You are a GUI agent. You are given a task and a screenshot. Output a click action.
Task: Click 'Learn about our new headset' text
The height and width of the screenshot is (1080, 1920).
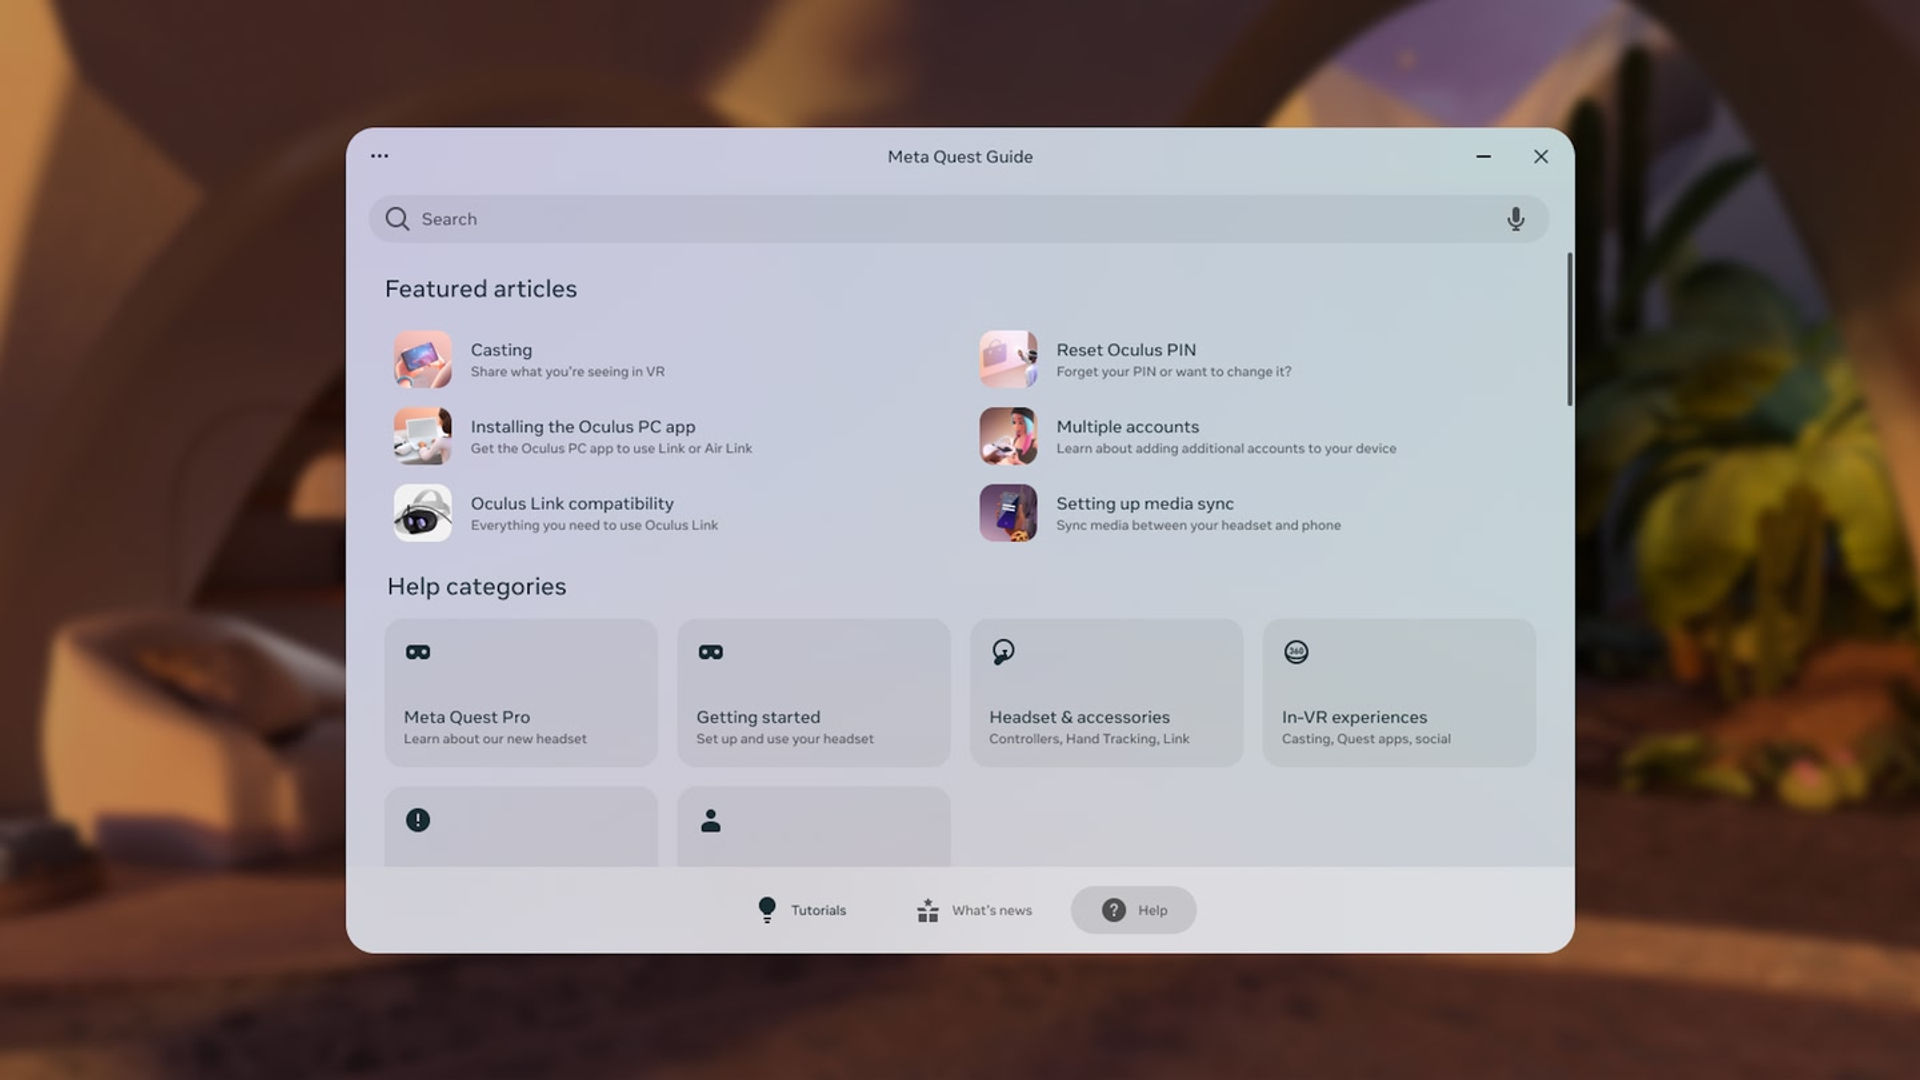495,739
